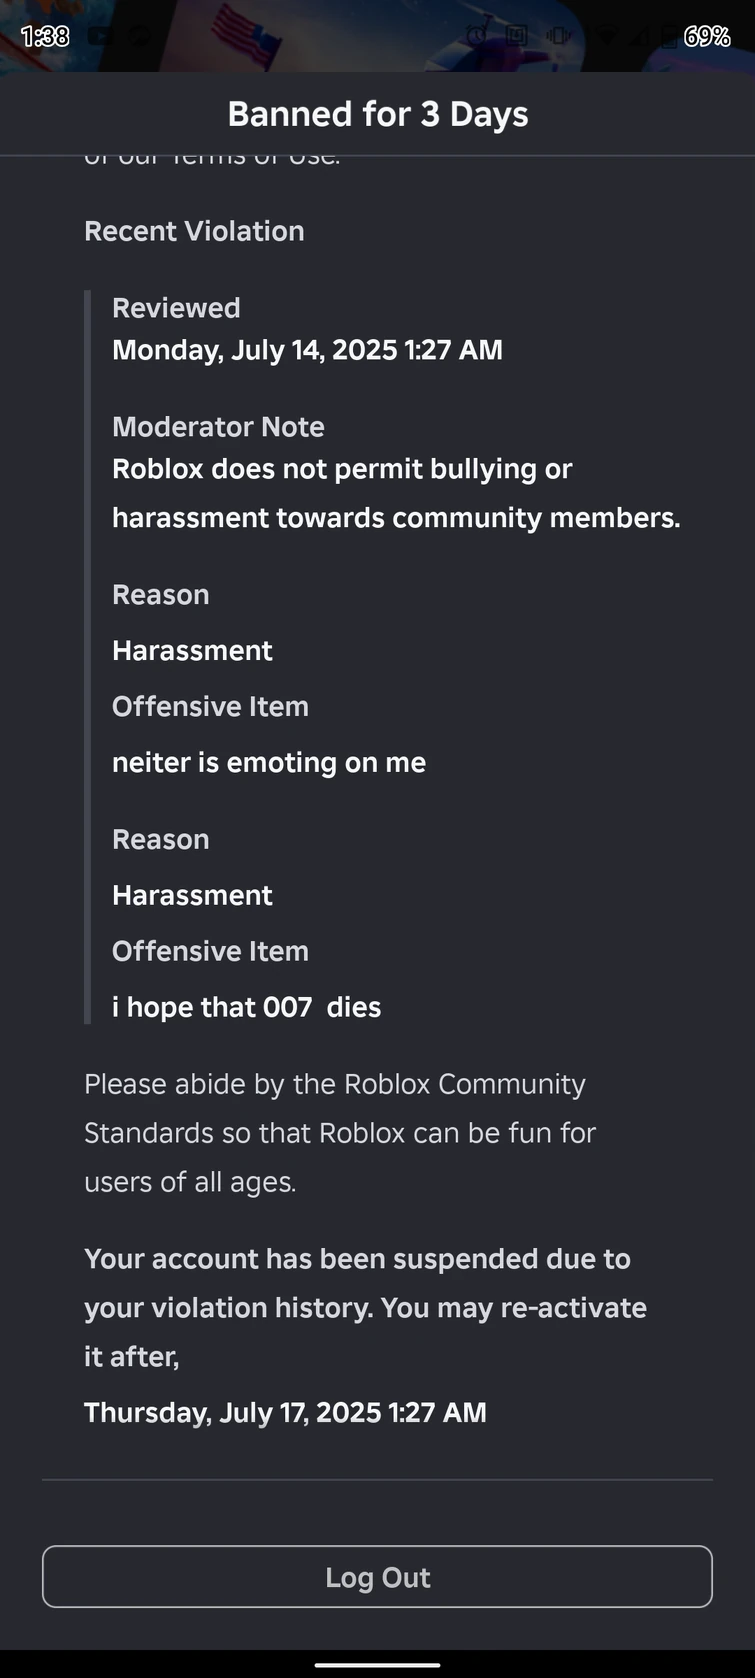Tap the "Banned for 3 Days" title
This screenshot has width=755, height=1678.
[377, 114]
